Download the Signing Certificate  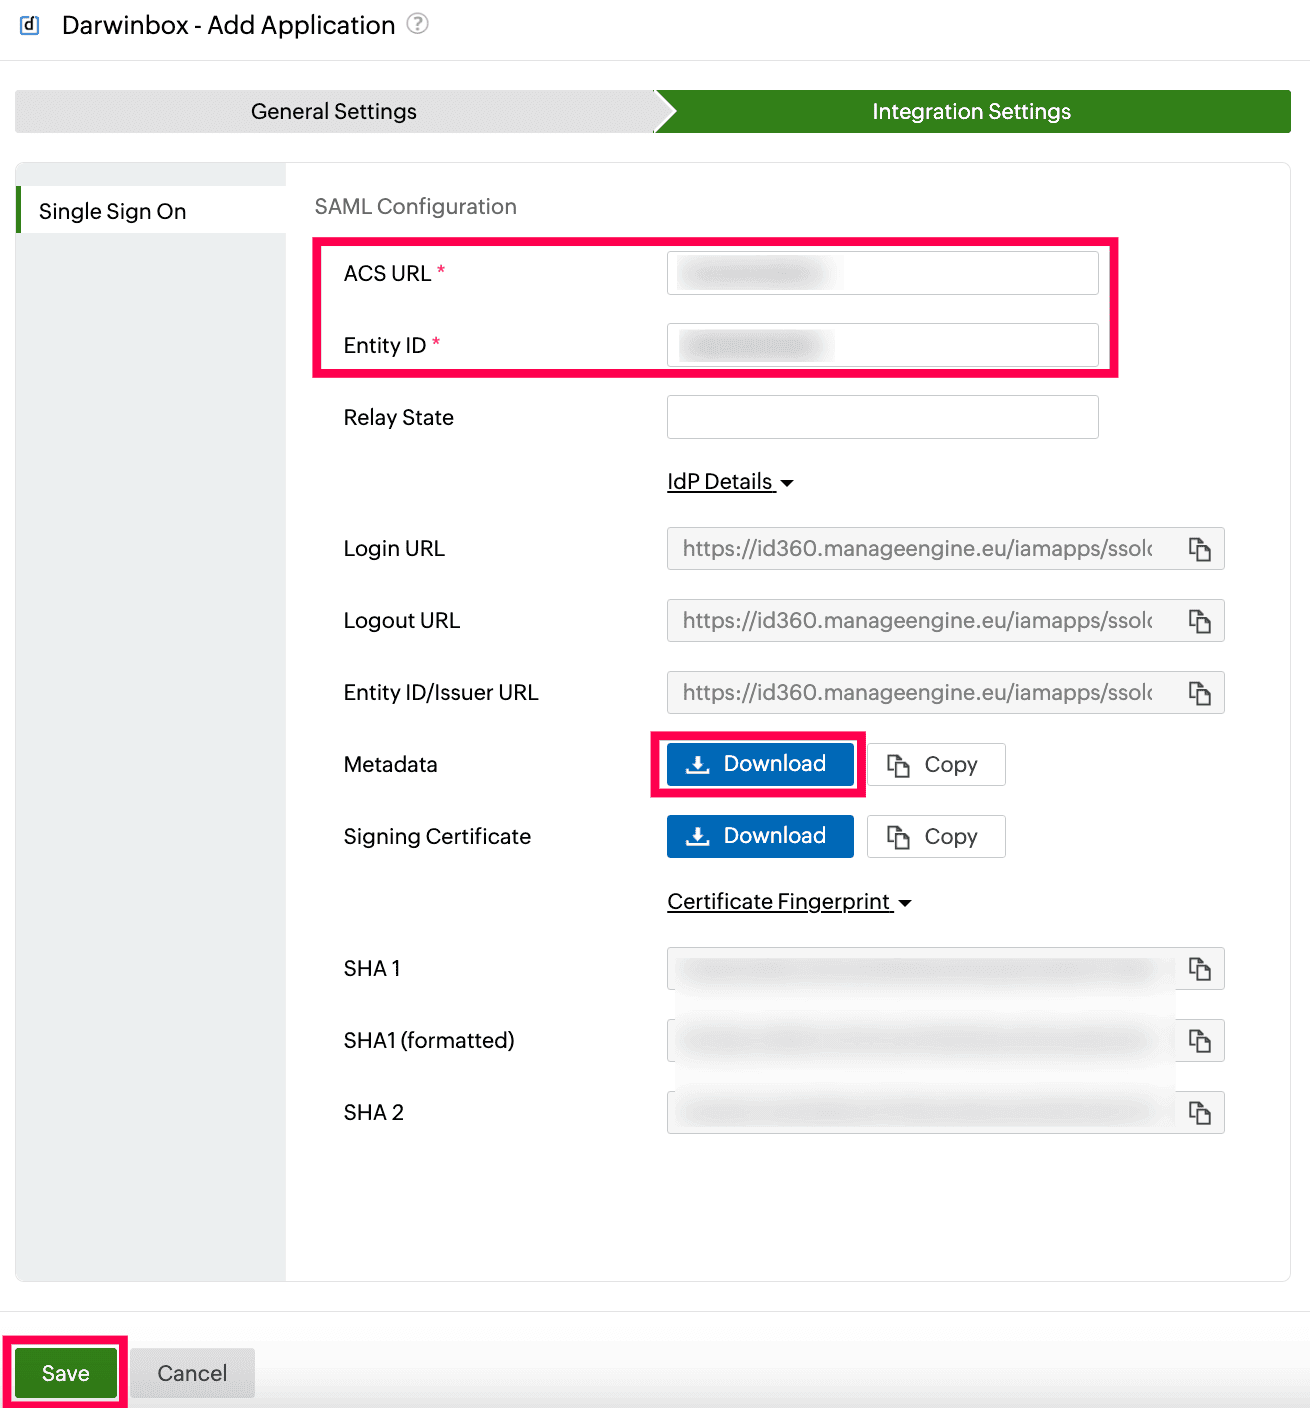point(760,836)
